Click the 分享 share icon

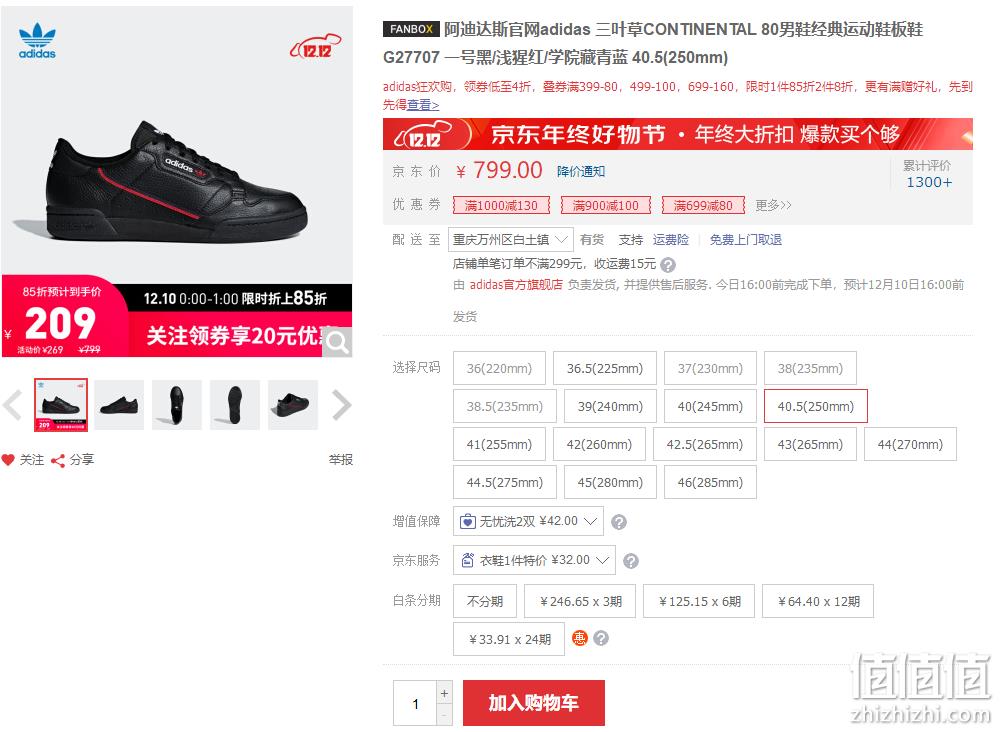pos(58,460)
